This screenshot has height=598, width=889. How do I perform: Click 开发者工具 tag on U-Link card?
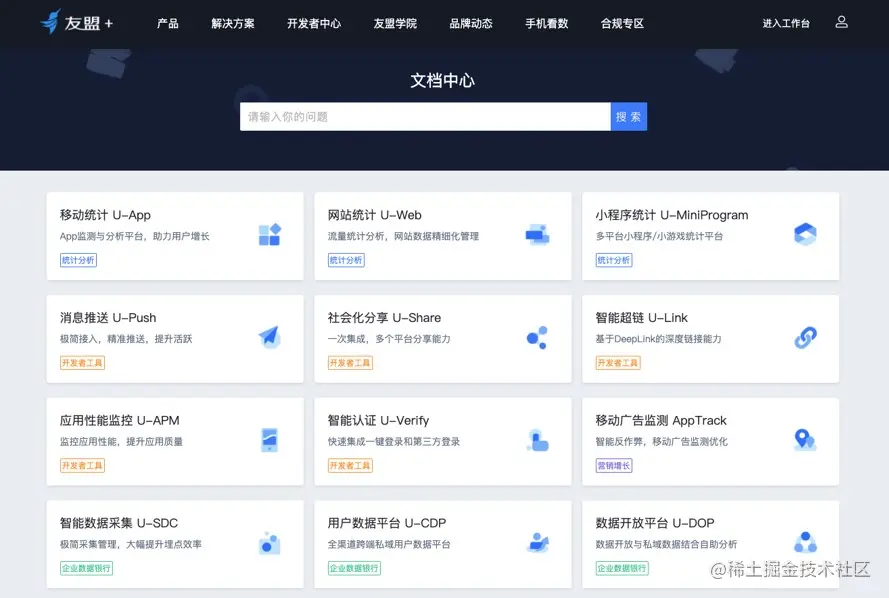[618, 363]
